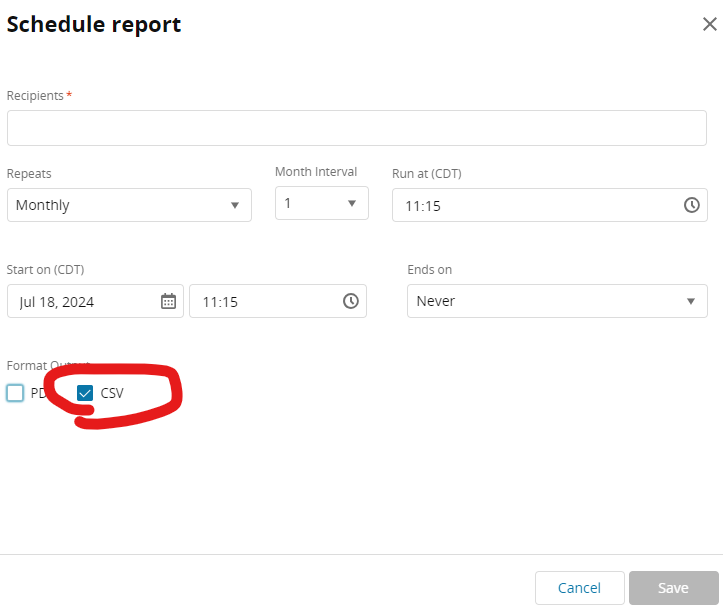Uncheck the CSV format checkbox
This screenshot has width=723, height=615.
(85, 393)
